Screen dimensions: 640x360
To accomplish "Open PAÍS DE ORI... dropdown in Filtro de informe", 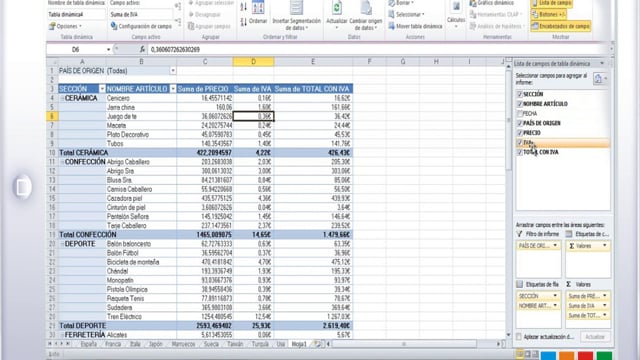I will click(555, 246).
